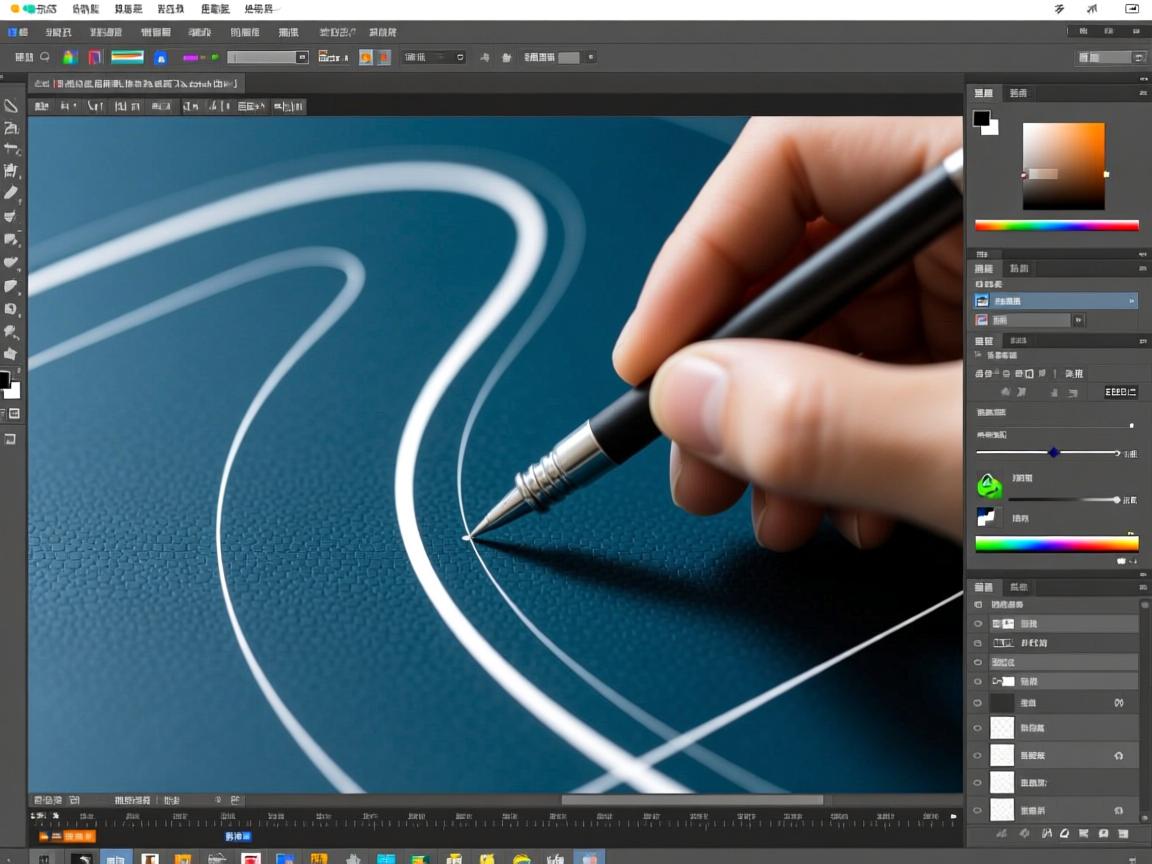Hide the bottom layer using its eye icon

(978, 810)
